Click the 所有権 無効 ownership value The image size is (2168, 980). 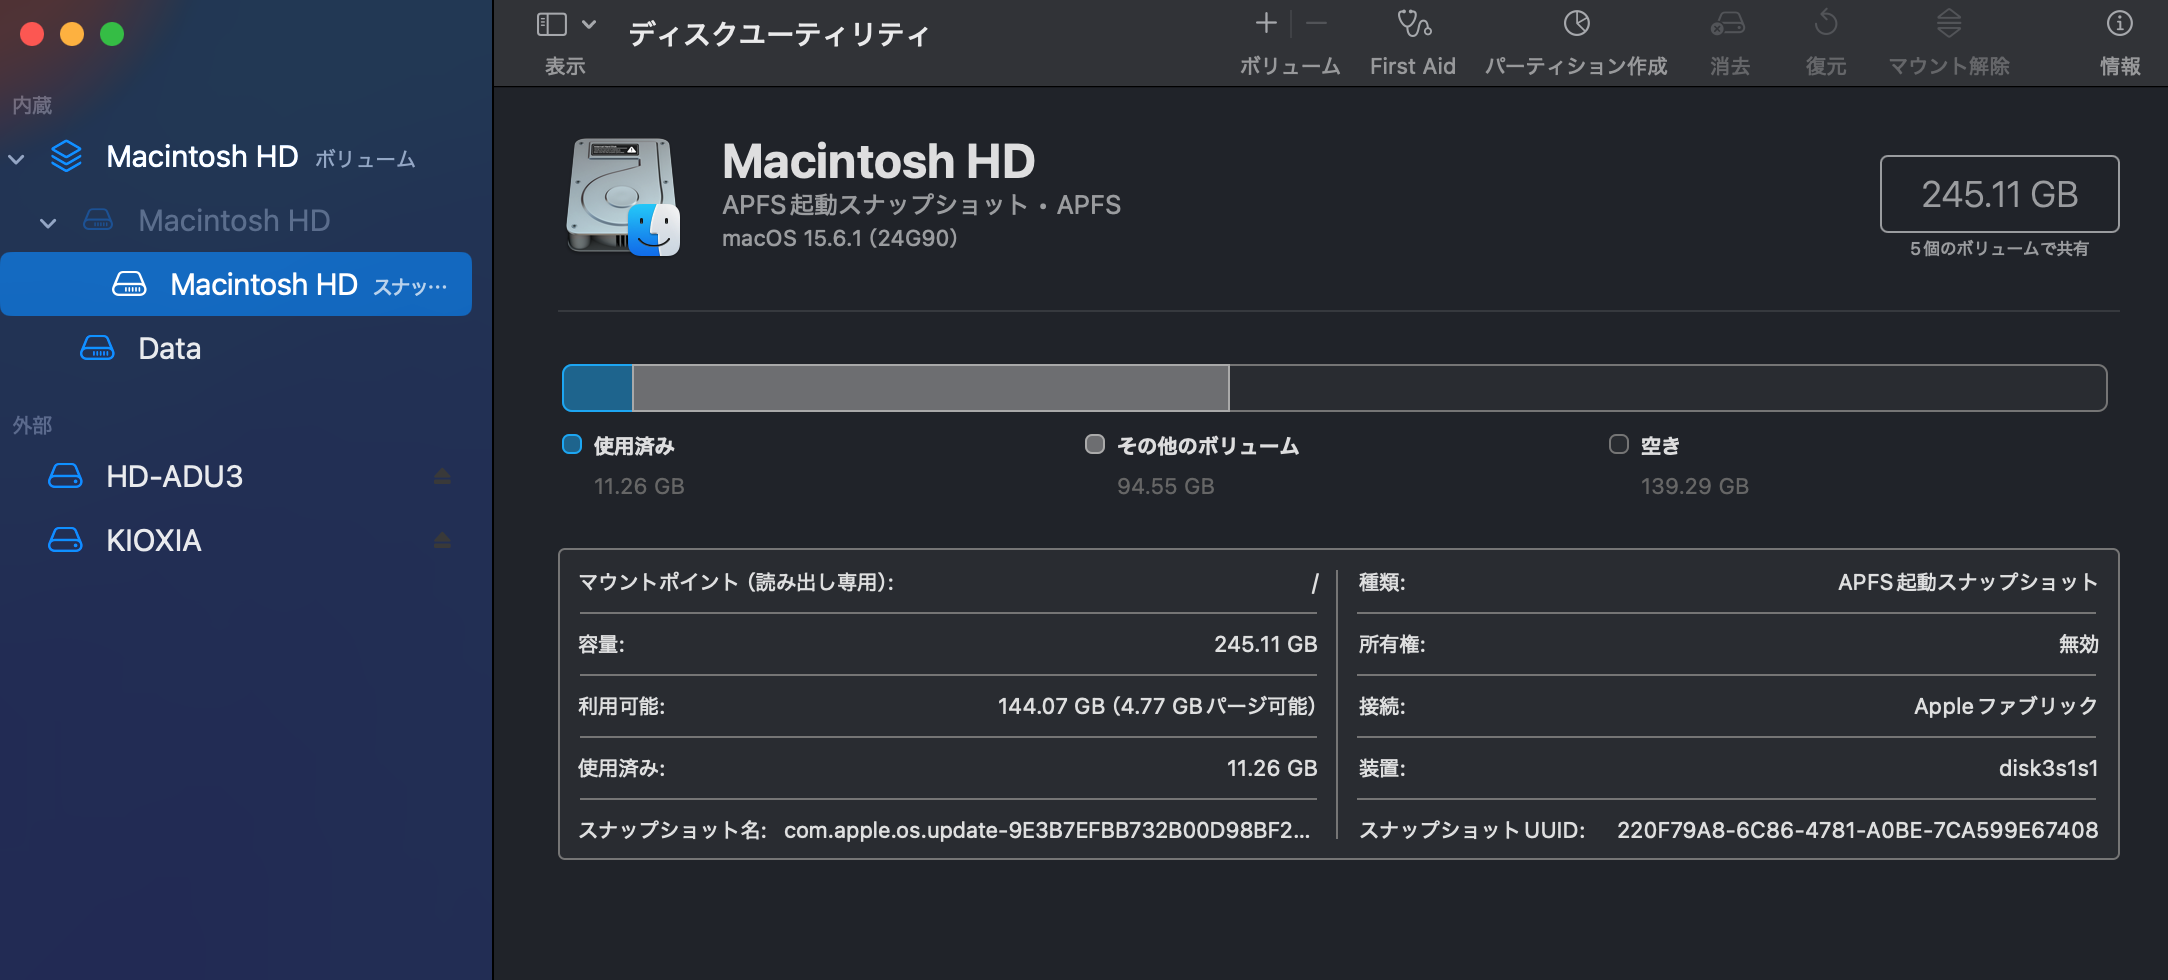2078,644
